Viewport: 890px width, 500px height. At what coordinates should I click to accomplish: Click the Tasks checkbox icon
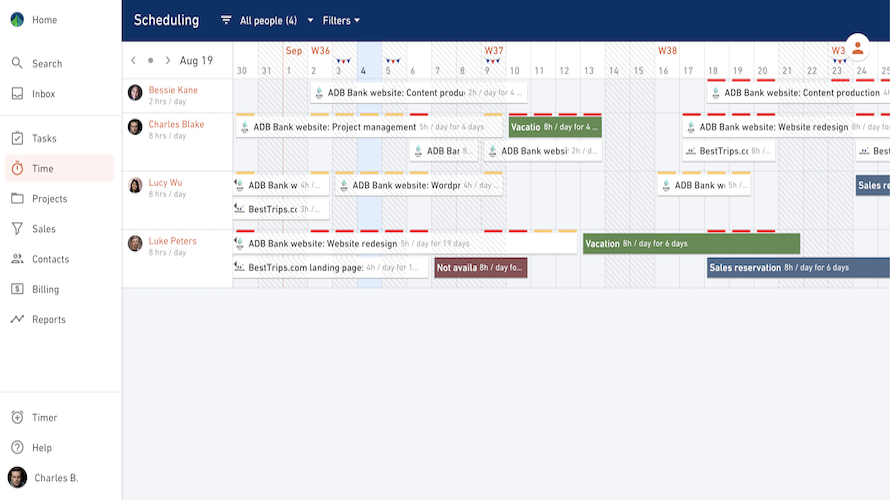[x=18, y=138]
